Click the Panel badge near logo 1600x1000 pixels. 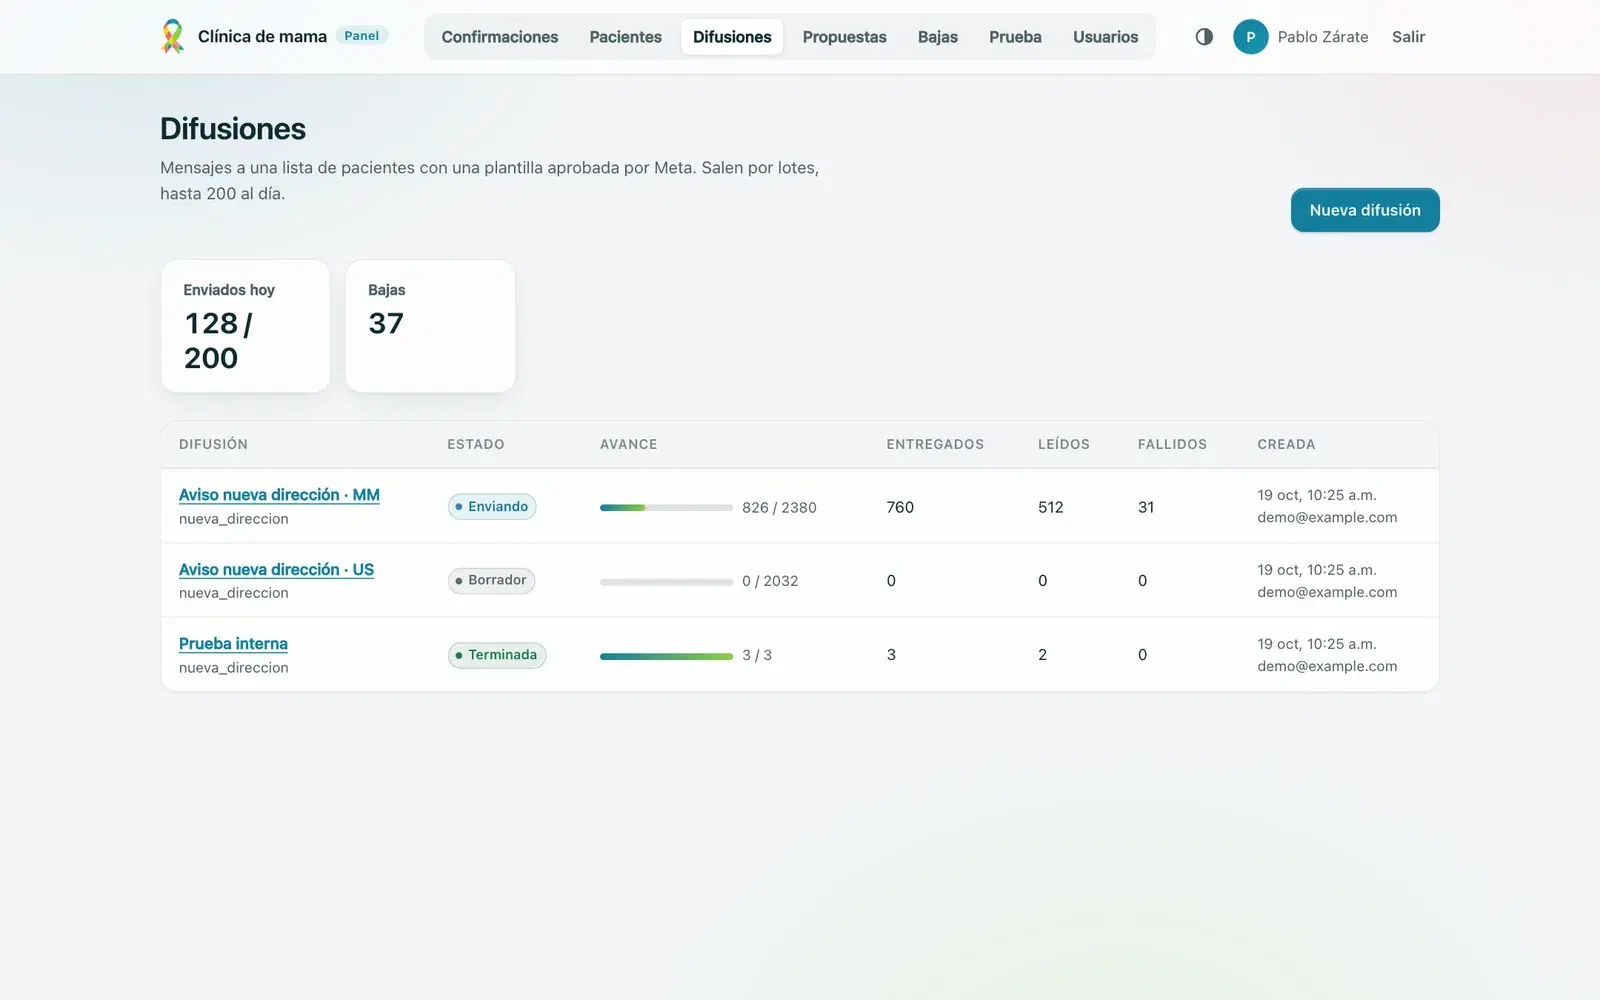(x=362, y=36)
